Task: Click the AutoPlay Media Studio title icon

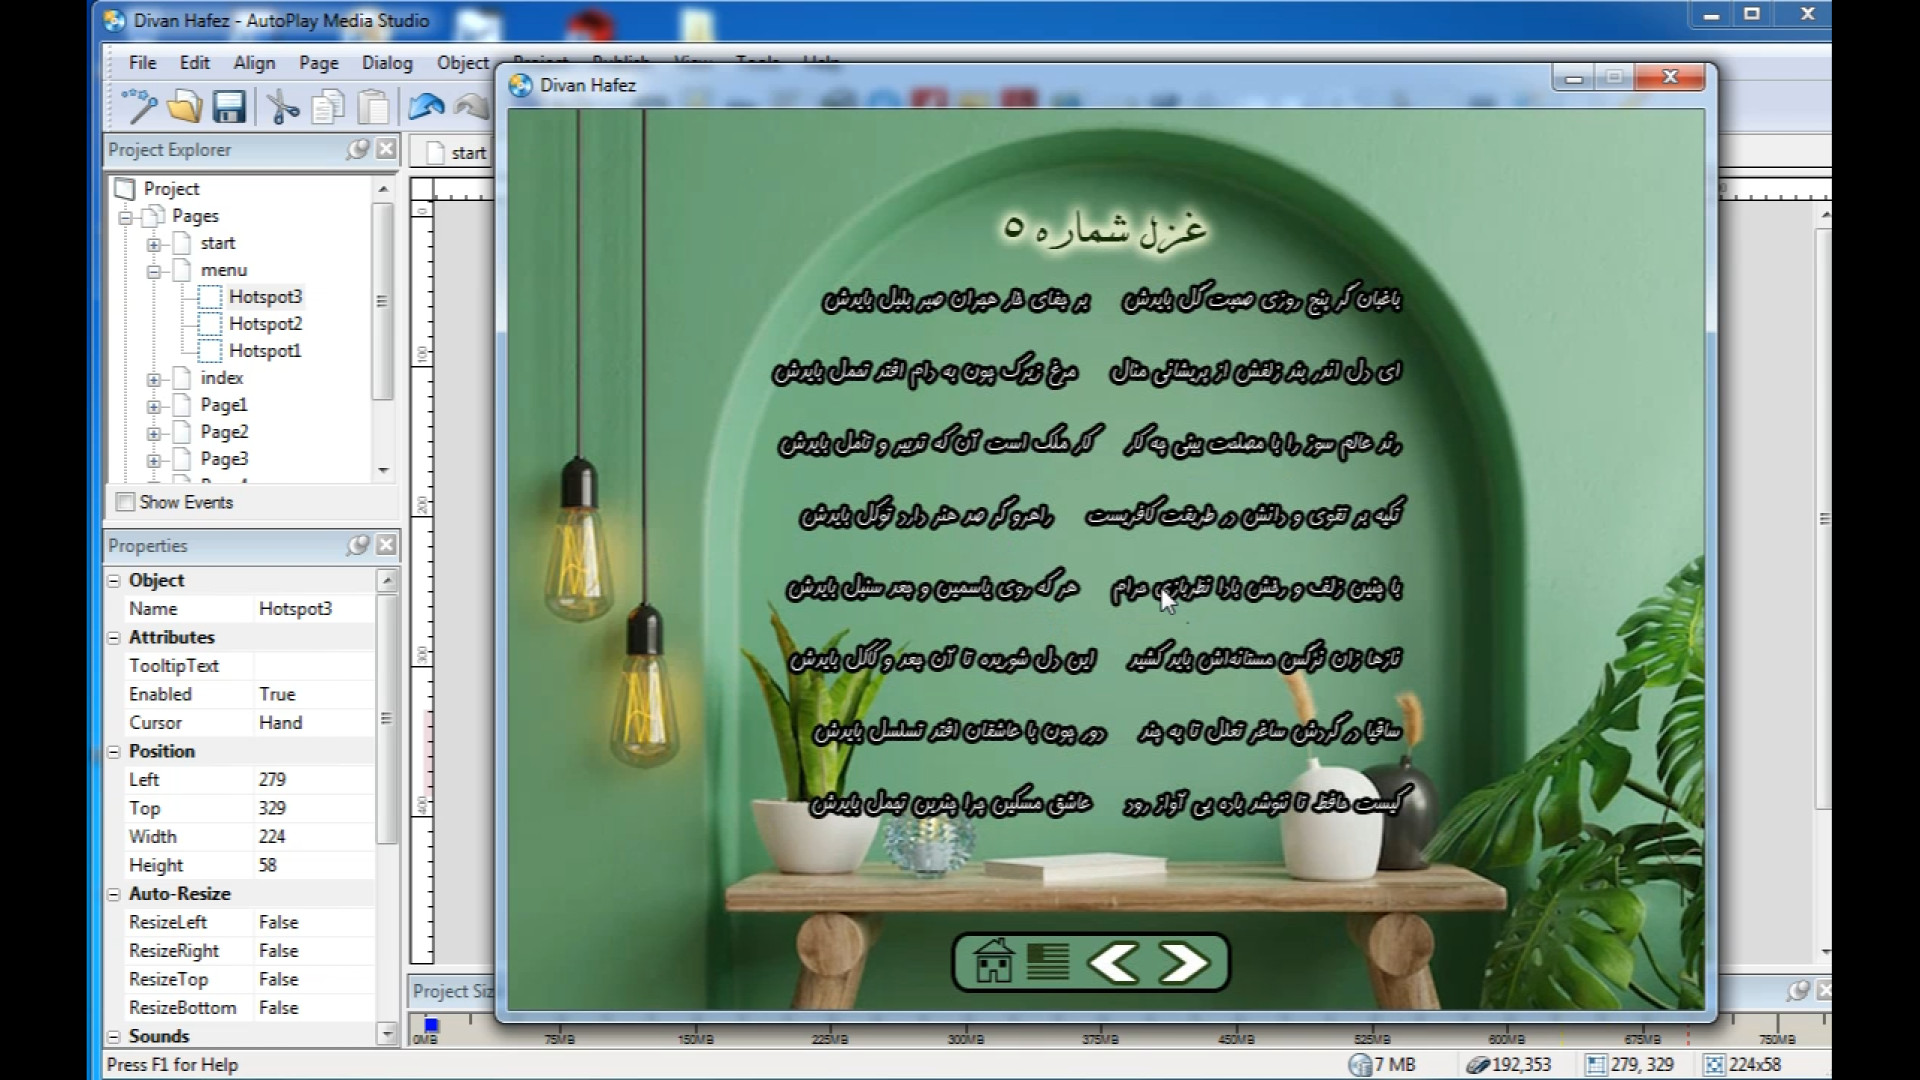Action: coord(115,20)
